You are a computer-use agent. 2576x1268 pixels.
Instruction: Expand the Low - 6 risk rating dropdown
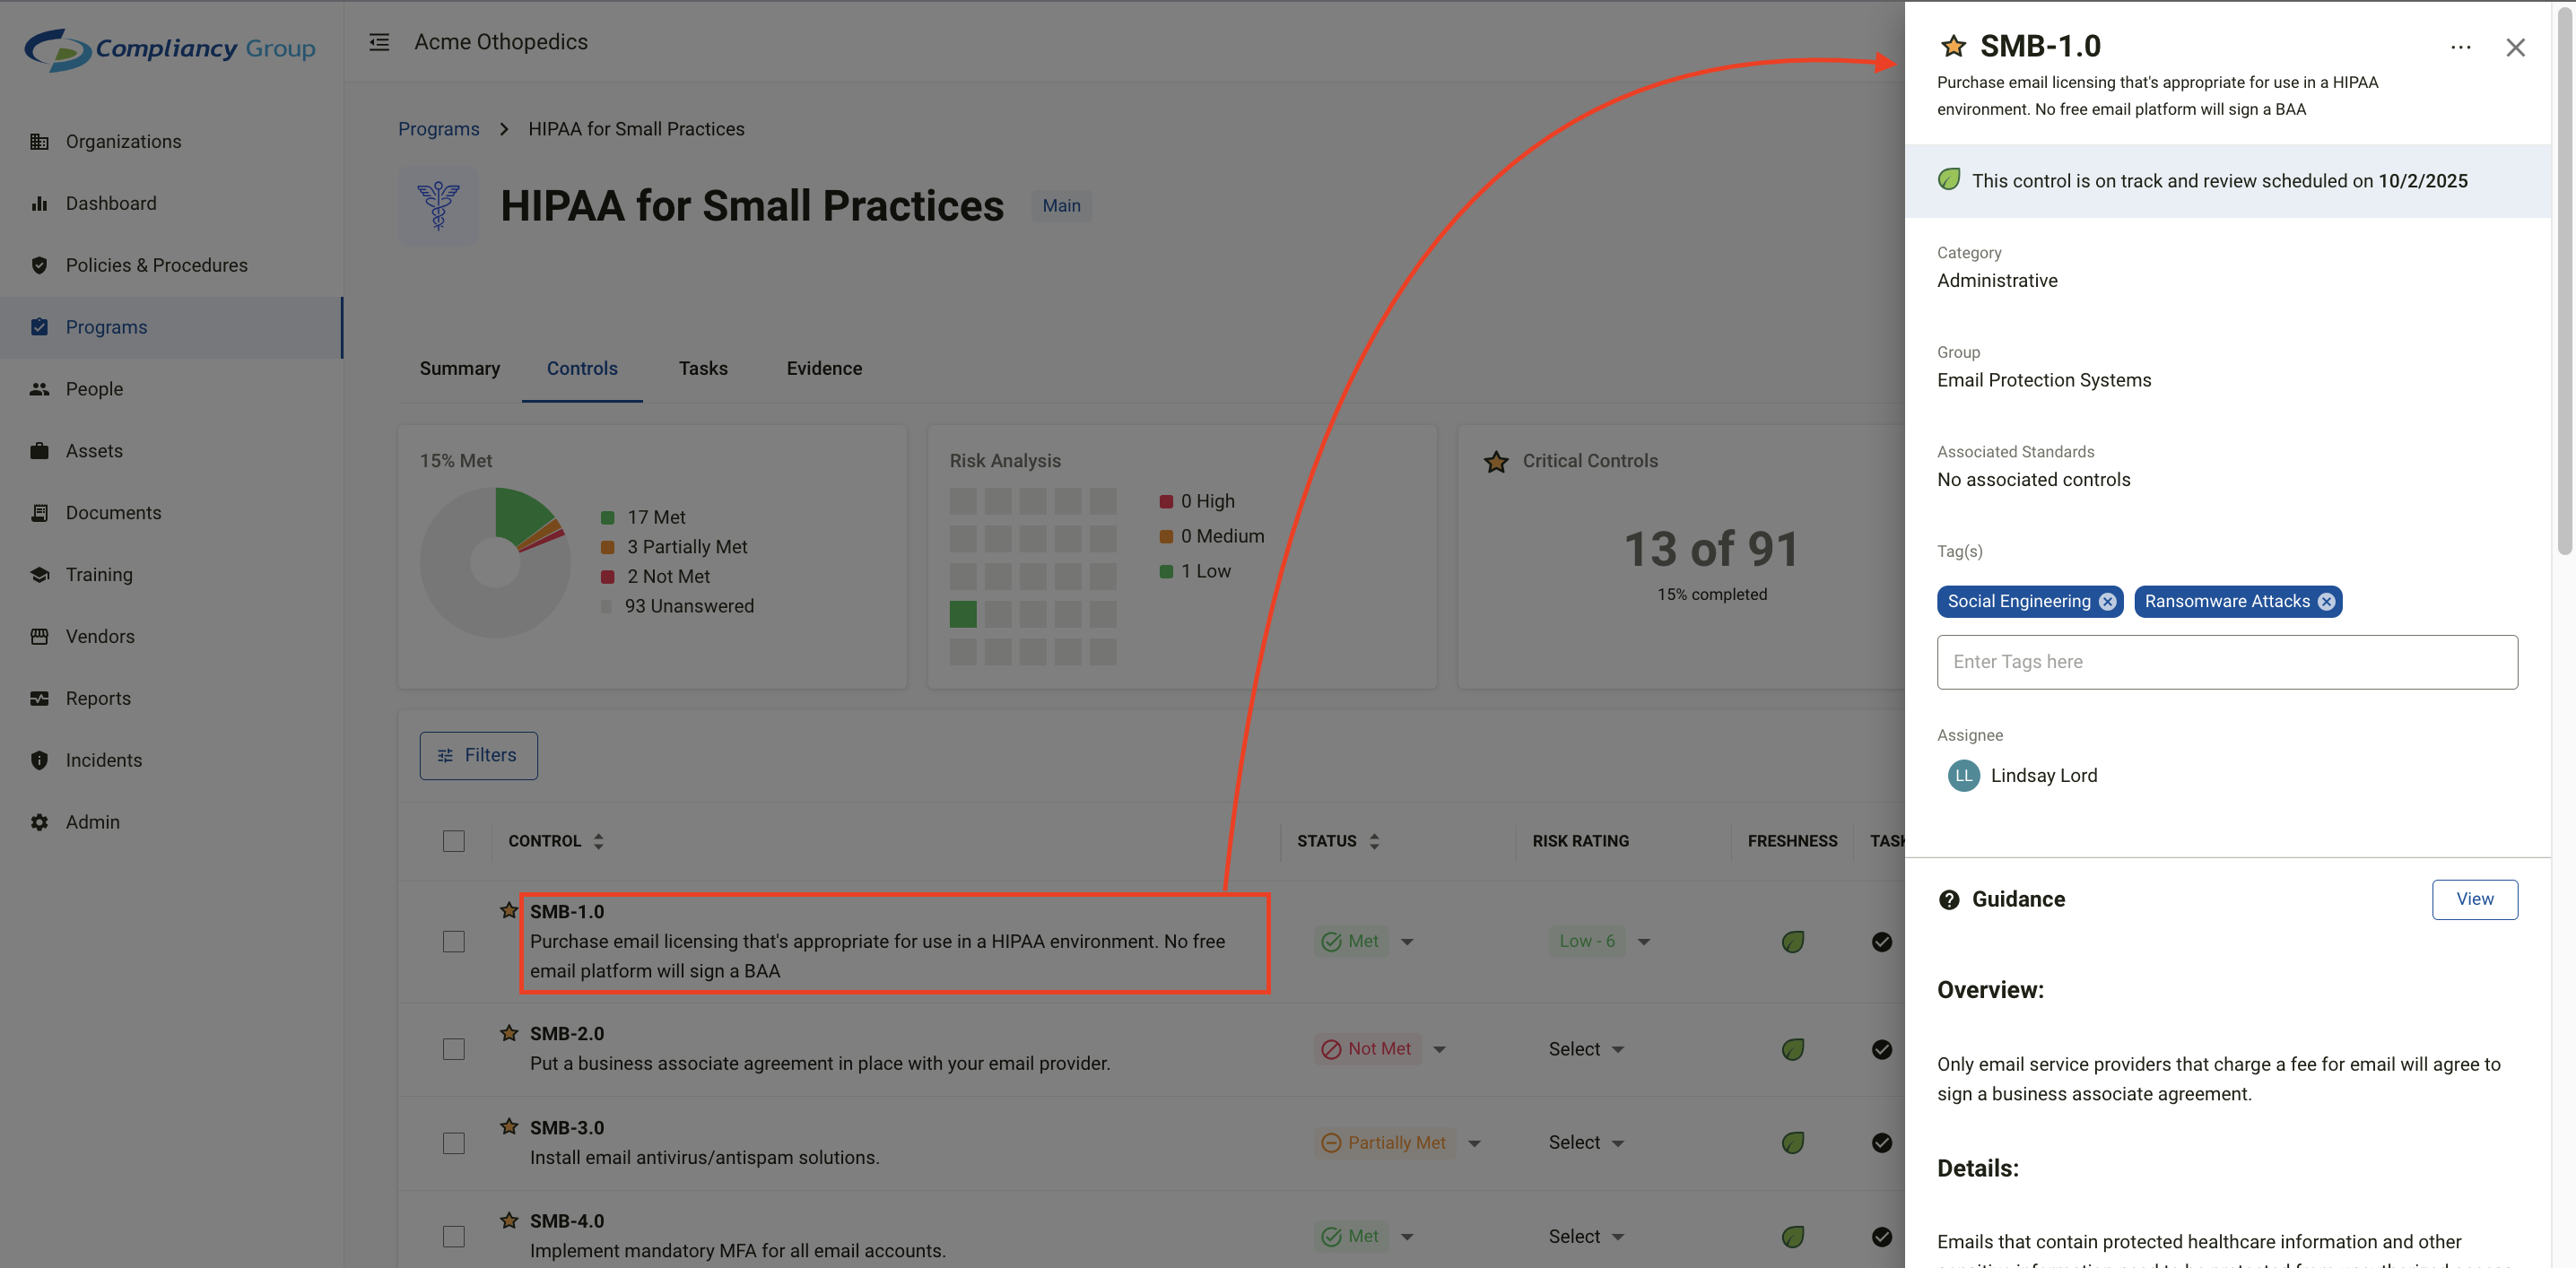pyautogui.click(x=1643, y=942)
